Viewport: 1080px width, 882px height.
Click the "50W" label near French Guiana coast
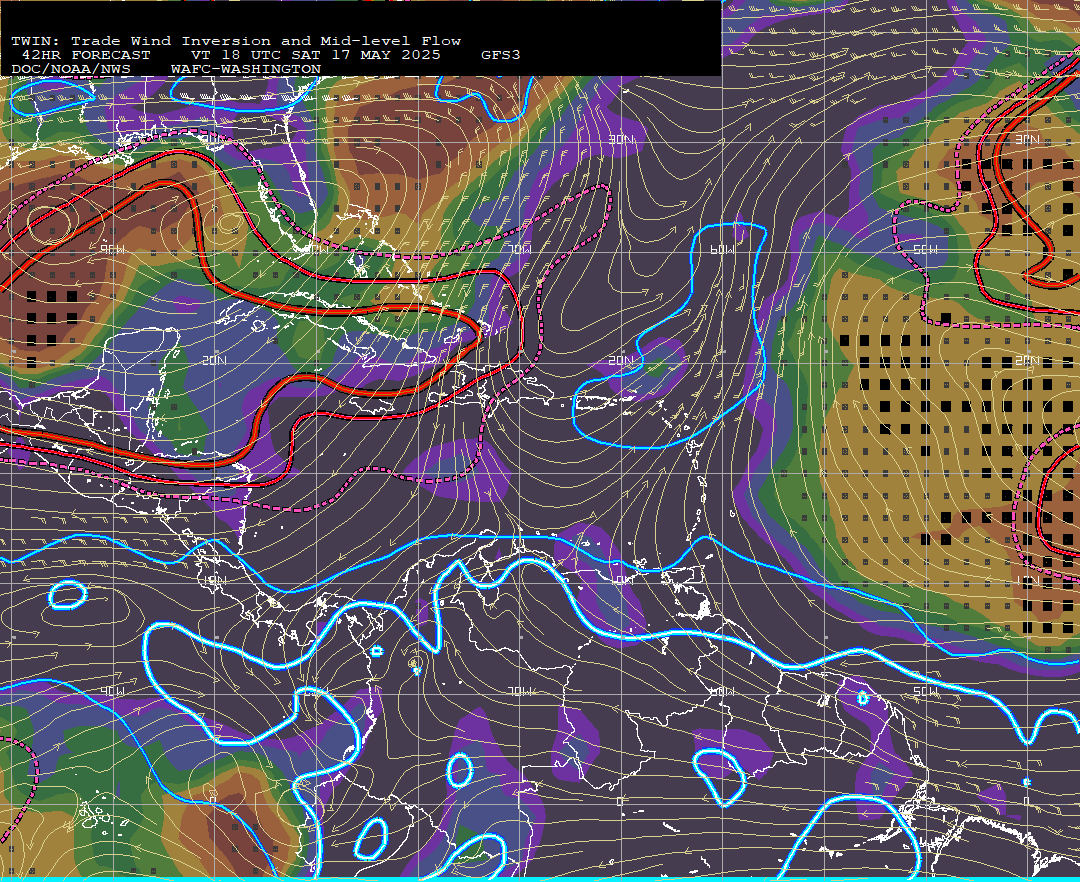926,691
